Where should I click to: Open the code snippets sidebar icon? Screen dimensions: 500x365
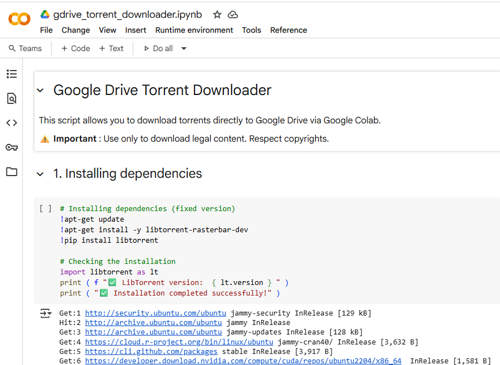tap(12, 123)
